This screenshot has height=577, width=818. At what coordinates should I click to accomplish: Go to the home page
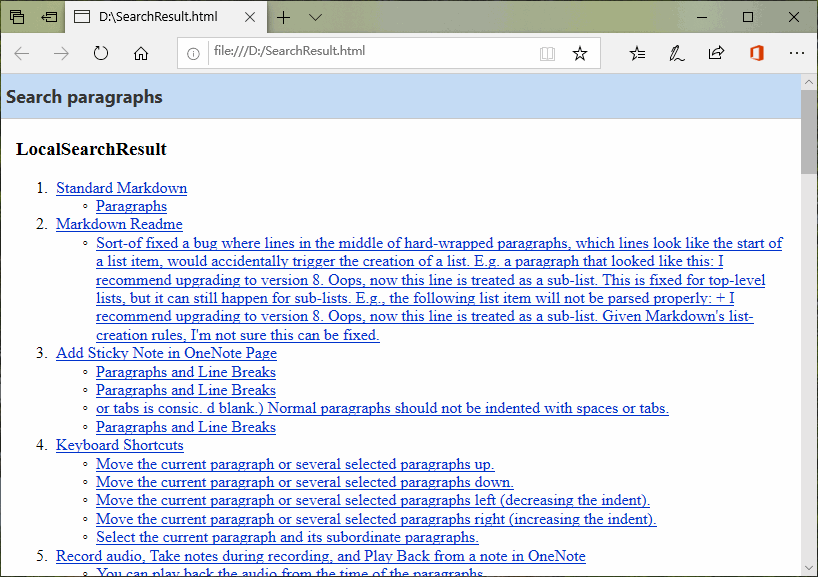tap(141, 53)
